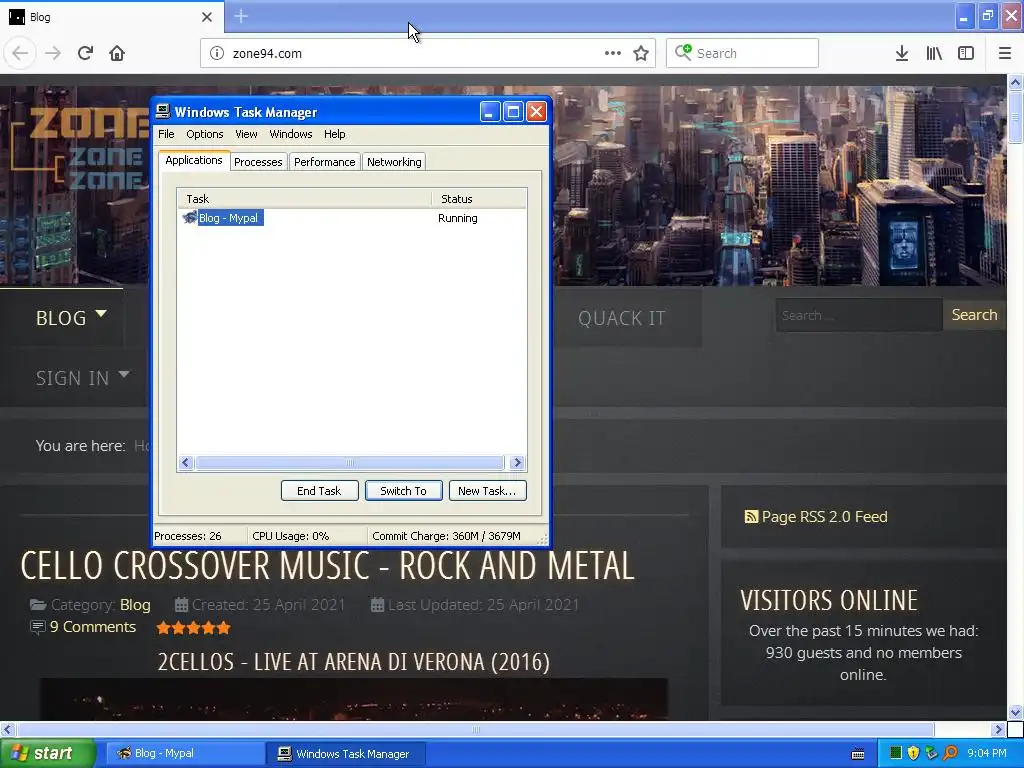Click the five-star article rating

(x=193, y=628)
